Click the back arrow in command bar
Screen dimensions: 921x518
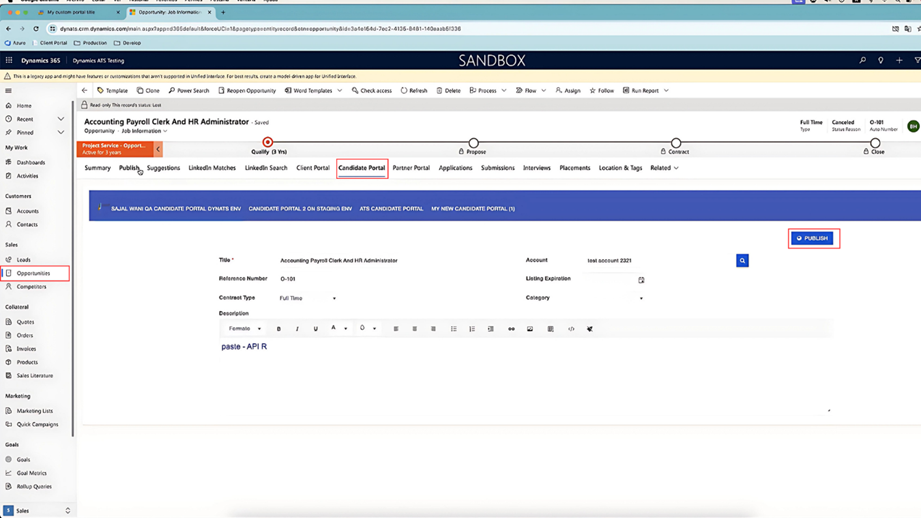85,90
